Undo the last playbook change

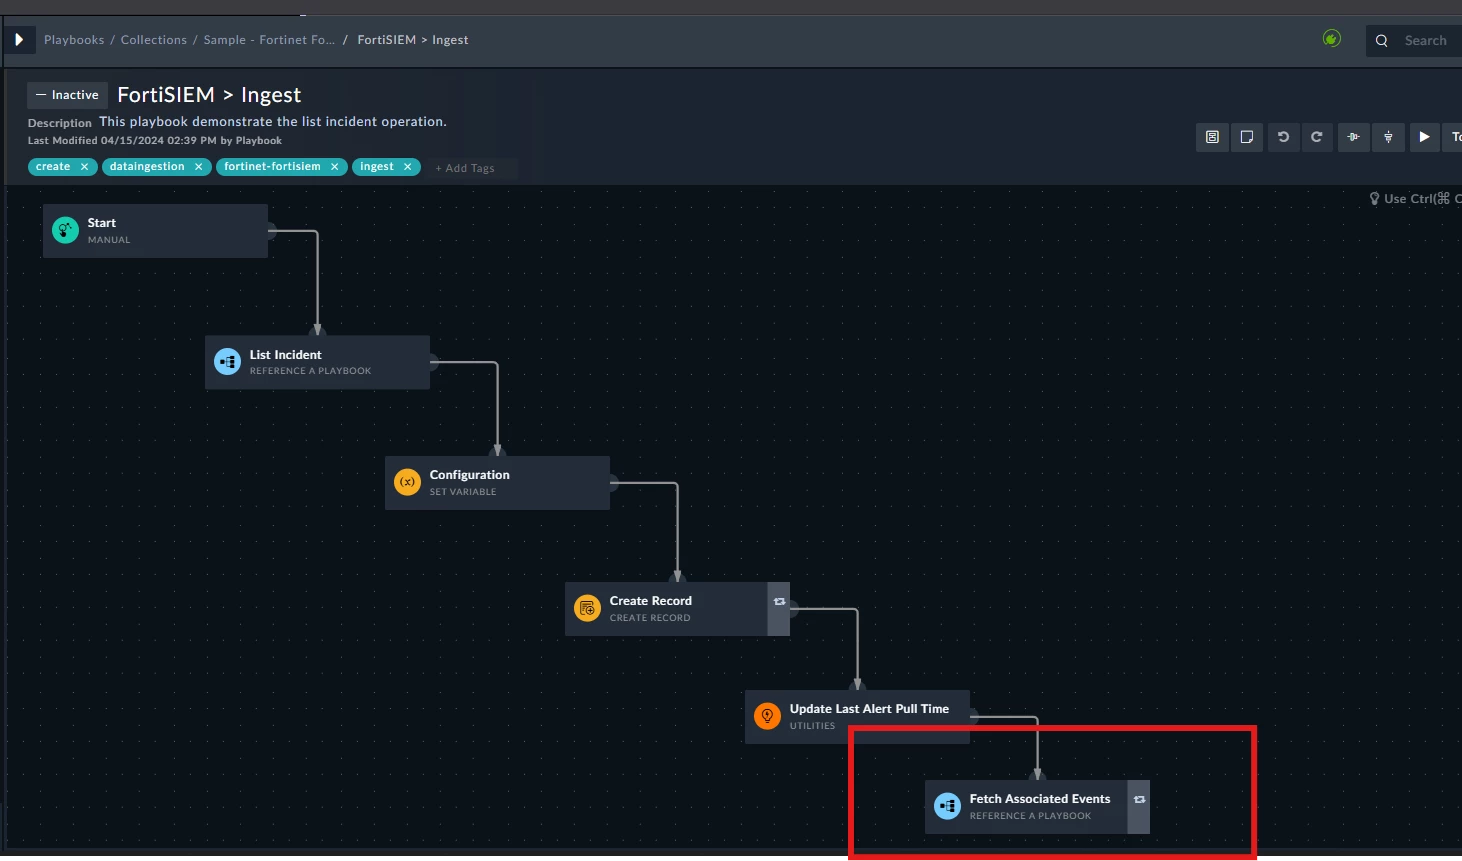coord(1283,137)
